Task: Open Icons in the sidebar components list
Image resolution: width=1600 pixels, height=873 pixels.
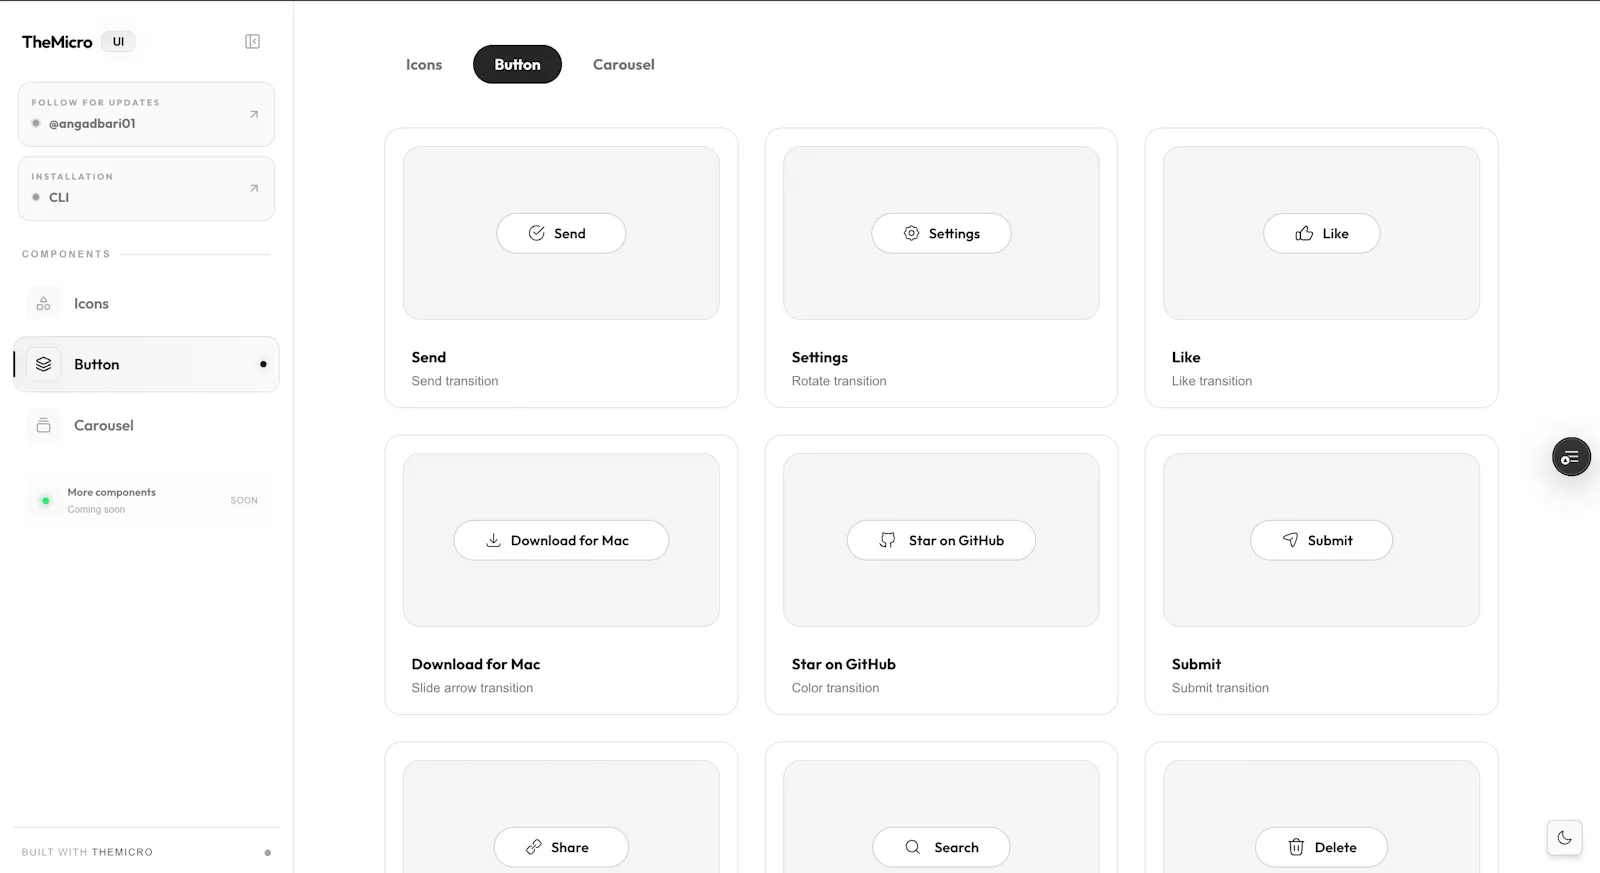Action: coord(146,304)
